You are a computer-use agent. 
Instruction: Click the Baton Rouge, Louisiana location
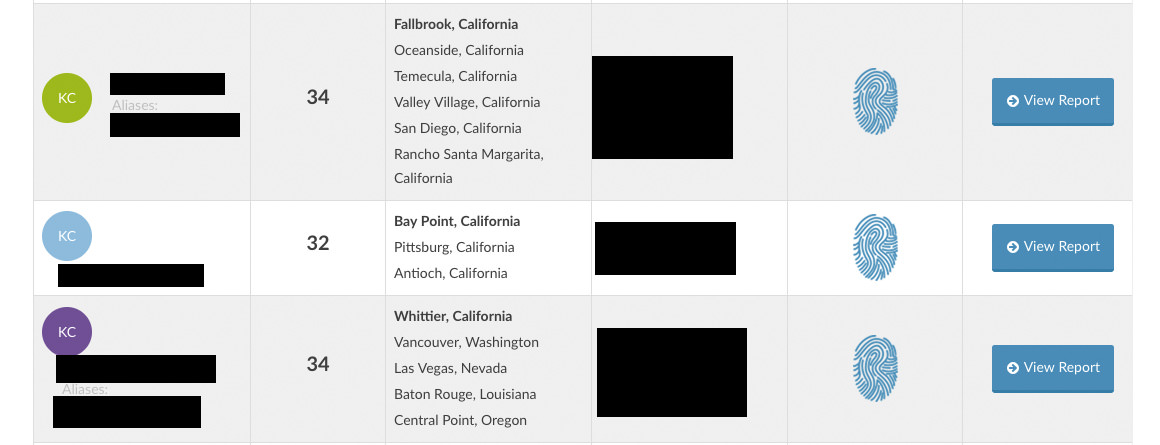(x=465, y=394)
